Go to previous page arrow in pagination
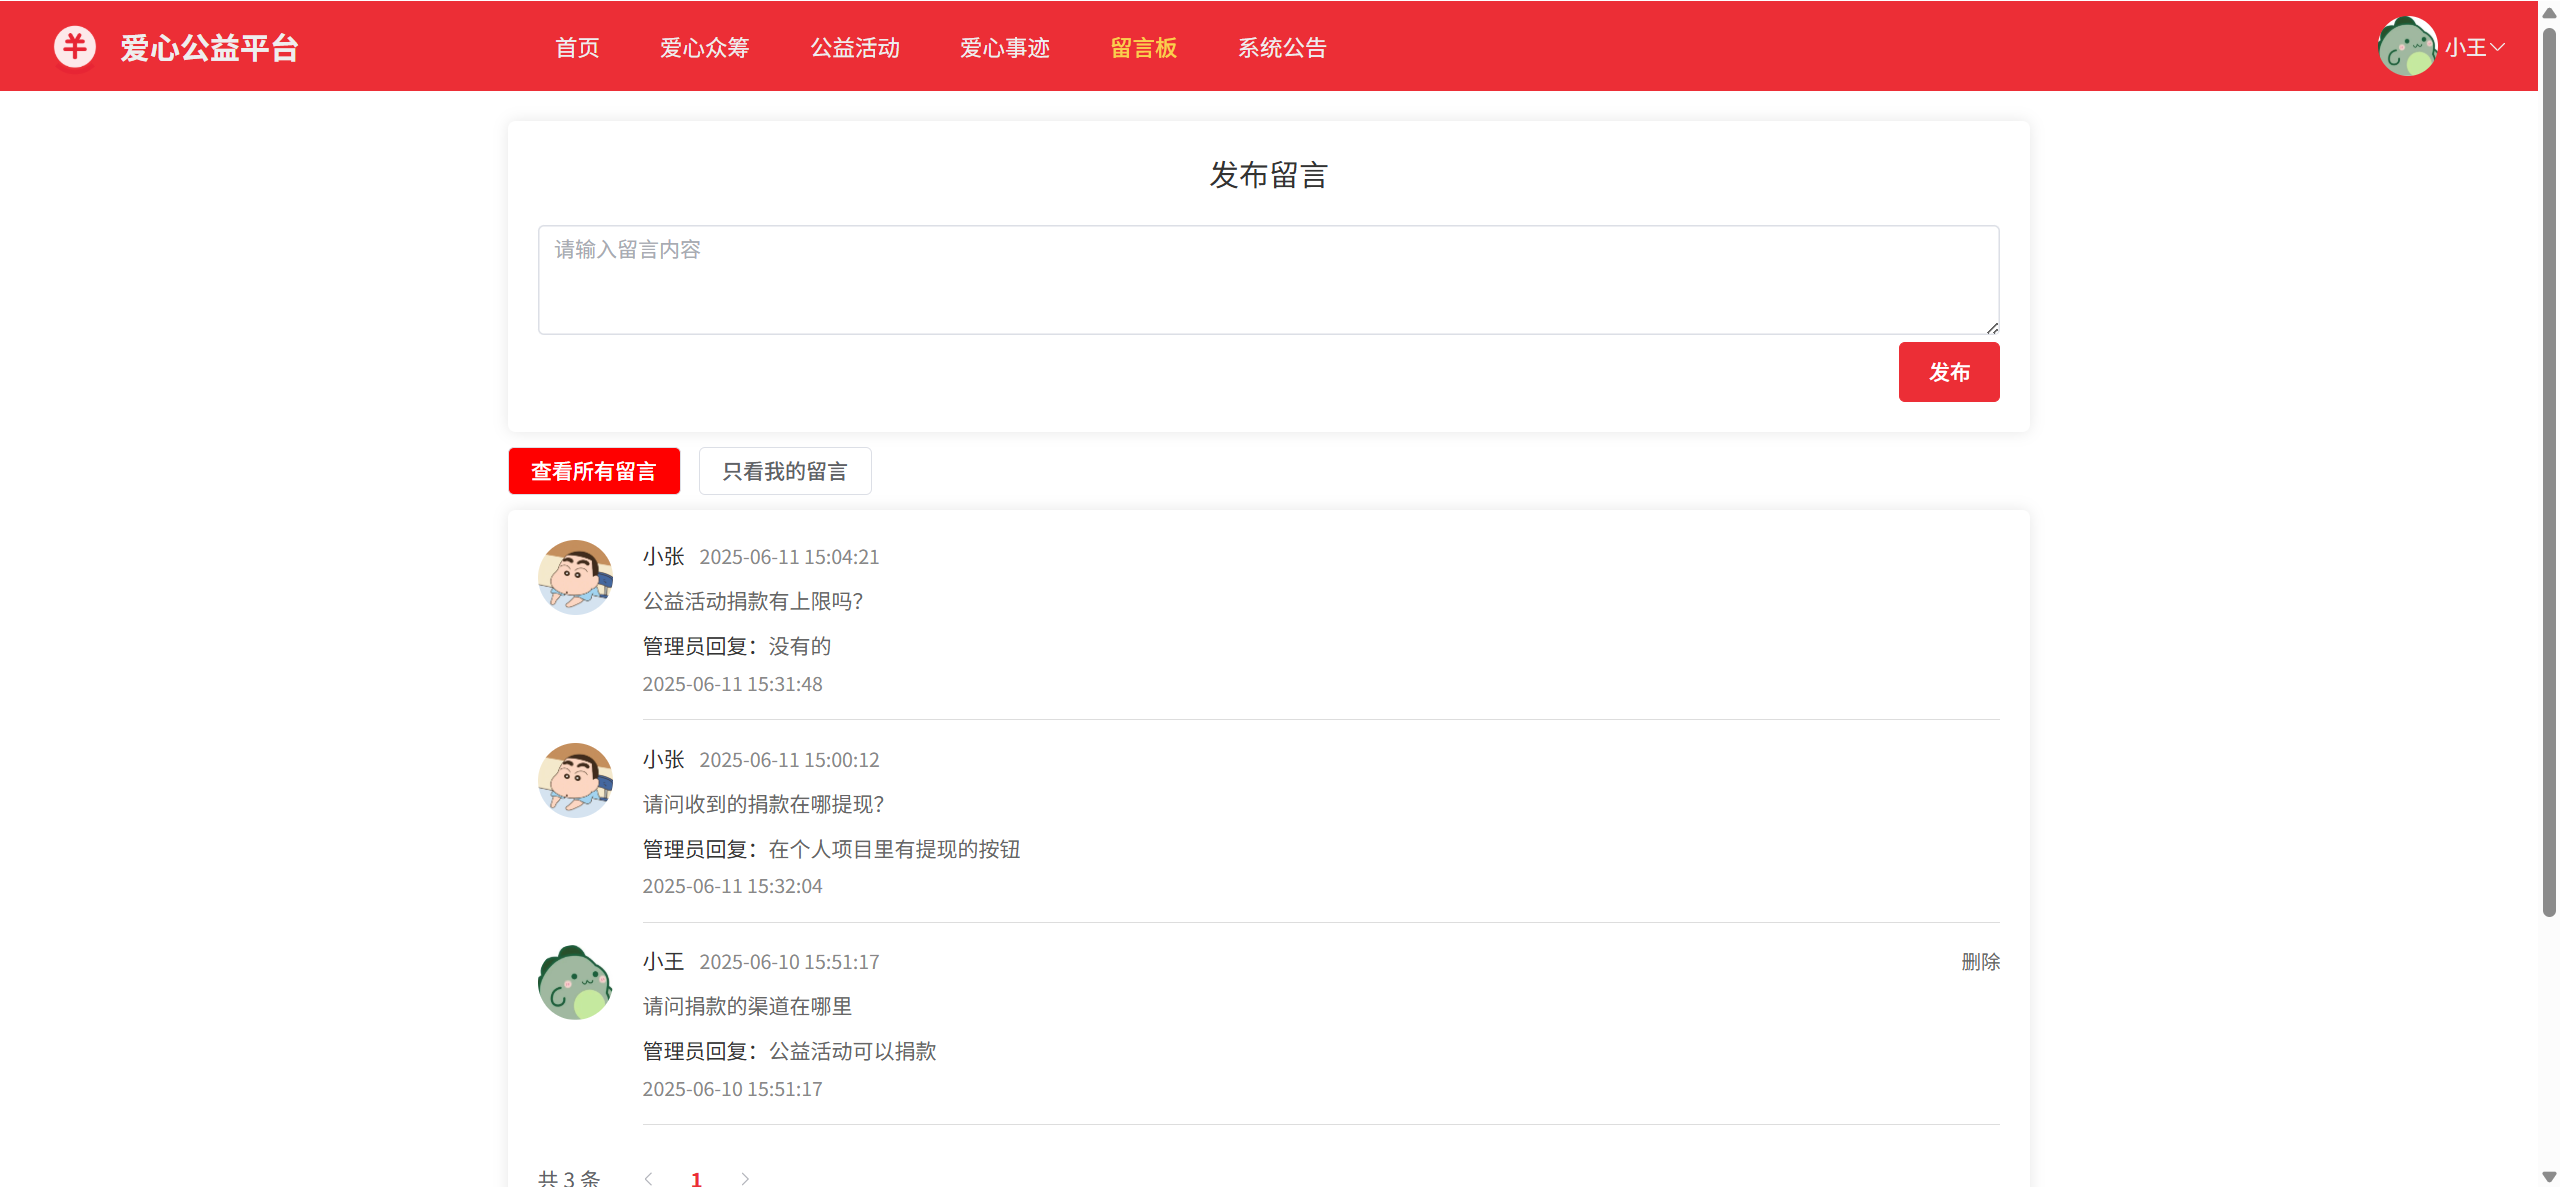The height and width of the screenshot is (1187, 2560). (649, 1178)
